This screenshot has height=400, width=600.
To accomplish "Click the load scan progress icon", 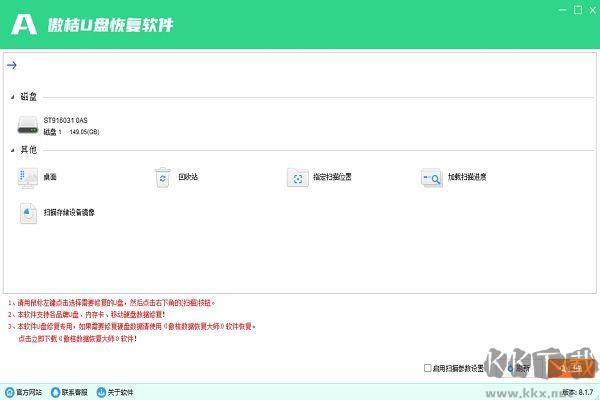I will (x=432, y=178).
